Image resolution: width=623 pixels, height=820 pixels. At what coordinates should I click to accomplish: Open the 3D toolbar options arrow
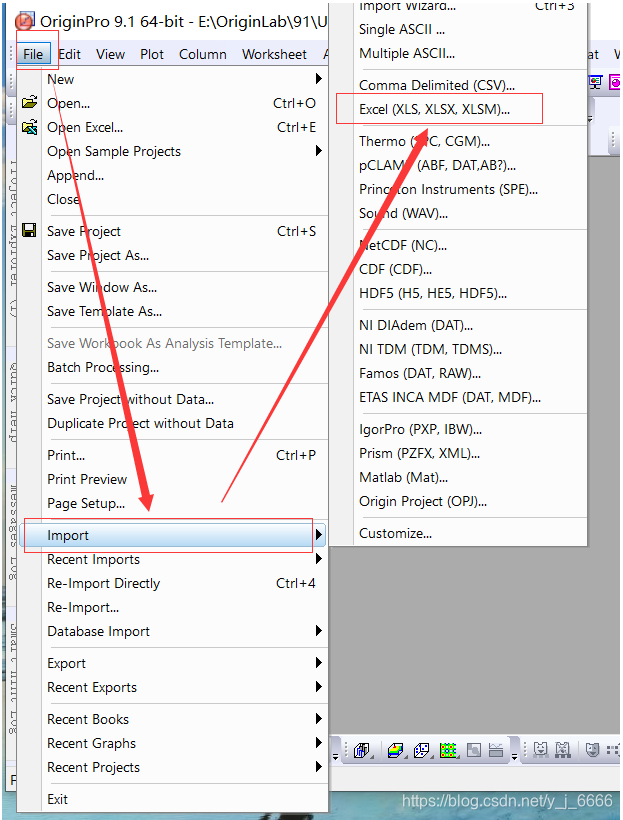click(x=335, y=757)
